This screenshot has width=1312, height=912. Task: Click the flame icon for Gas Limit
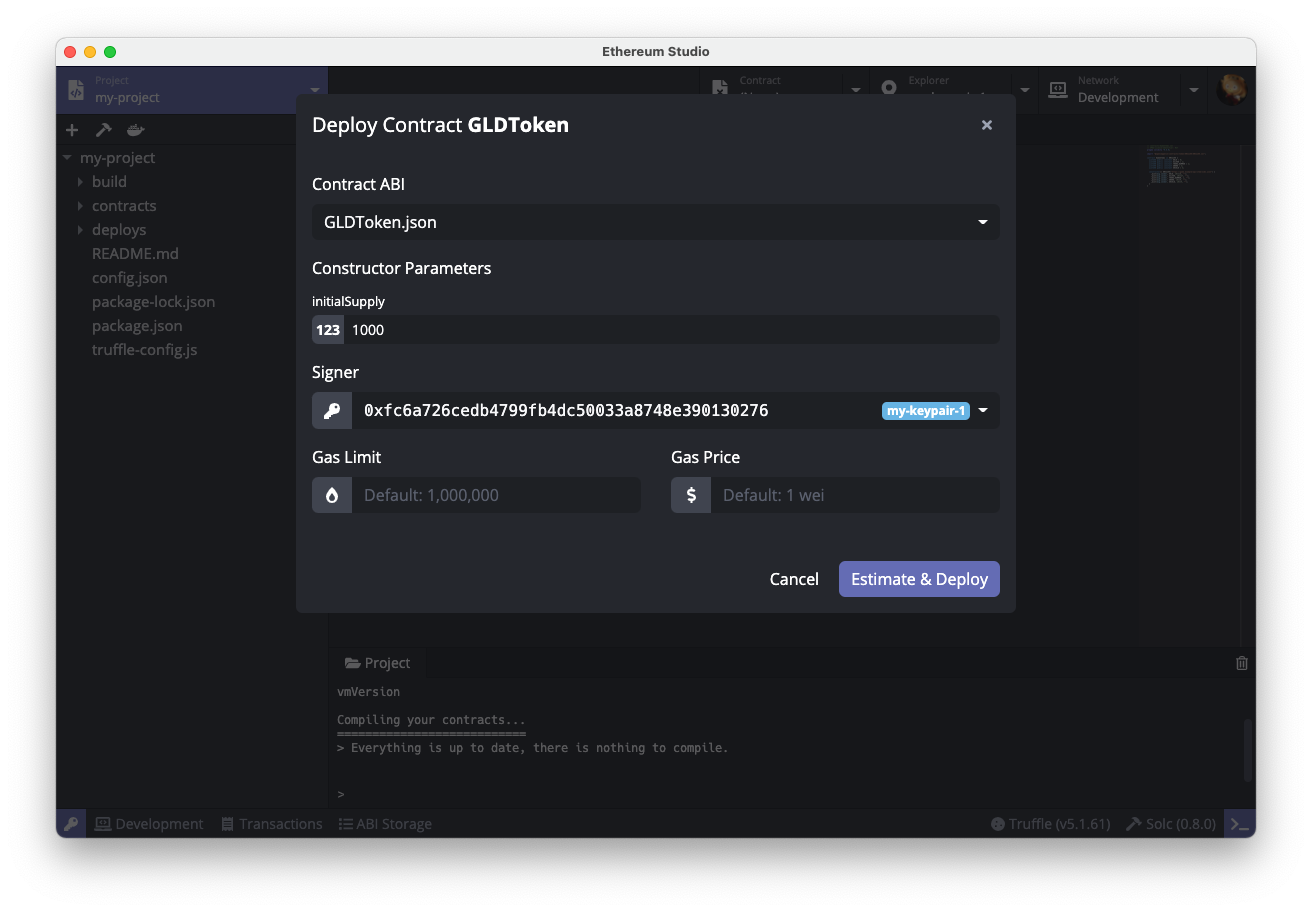332,495
